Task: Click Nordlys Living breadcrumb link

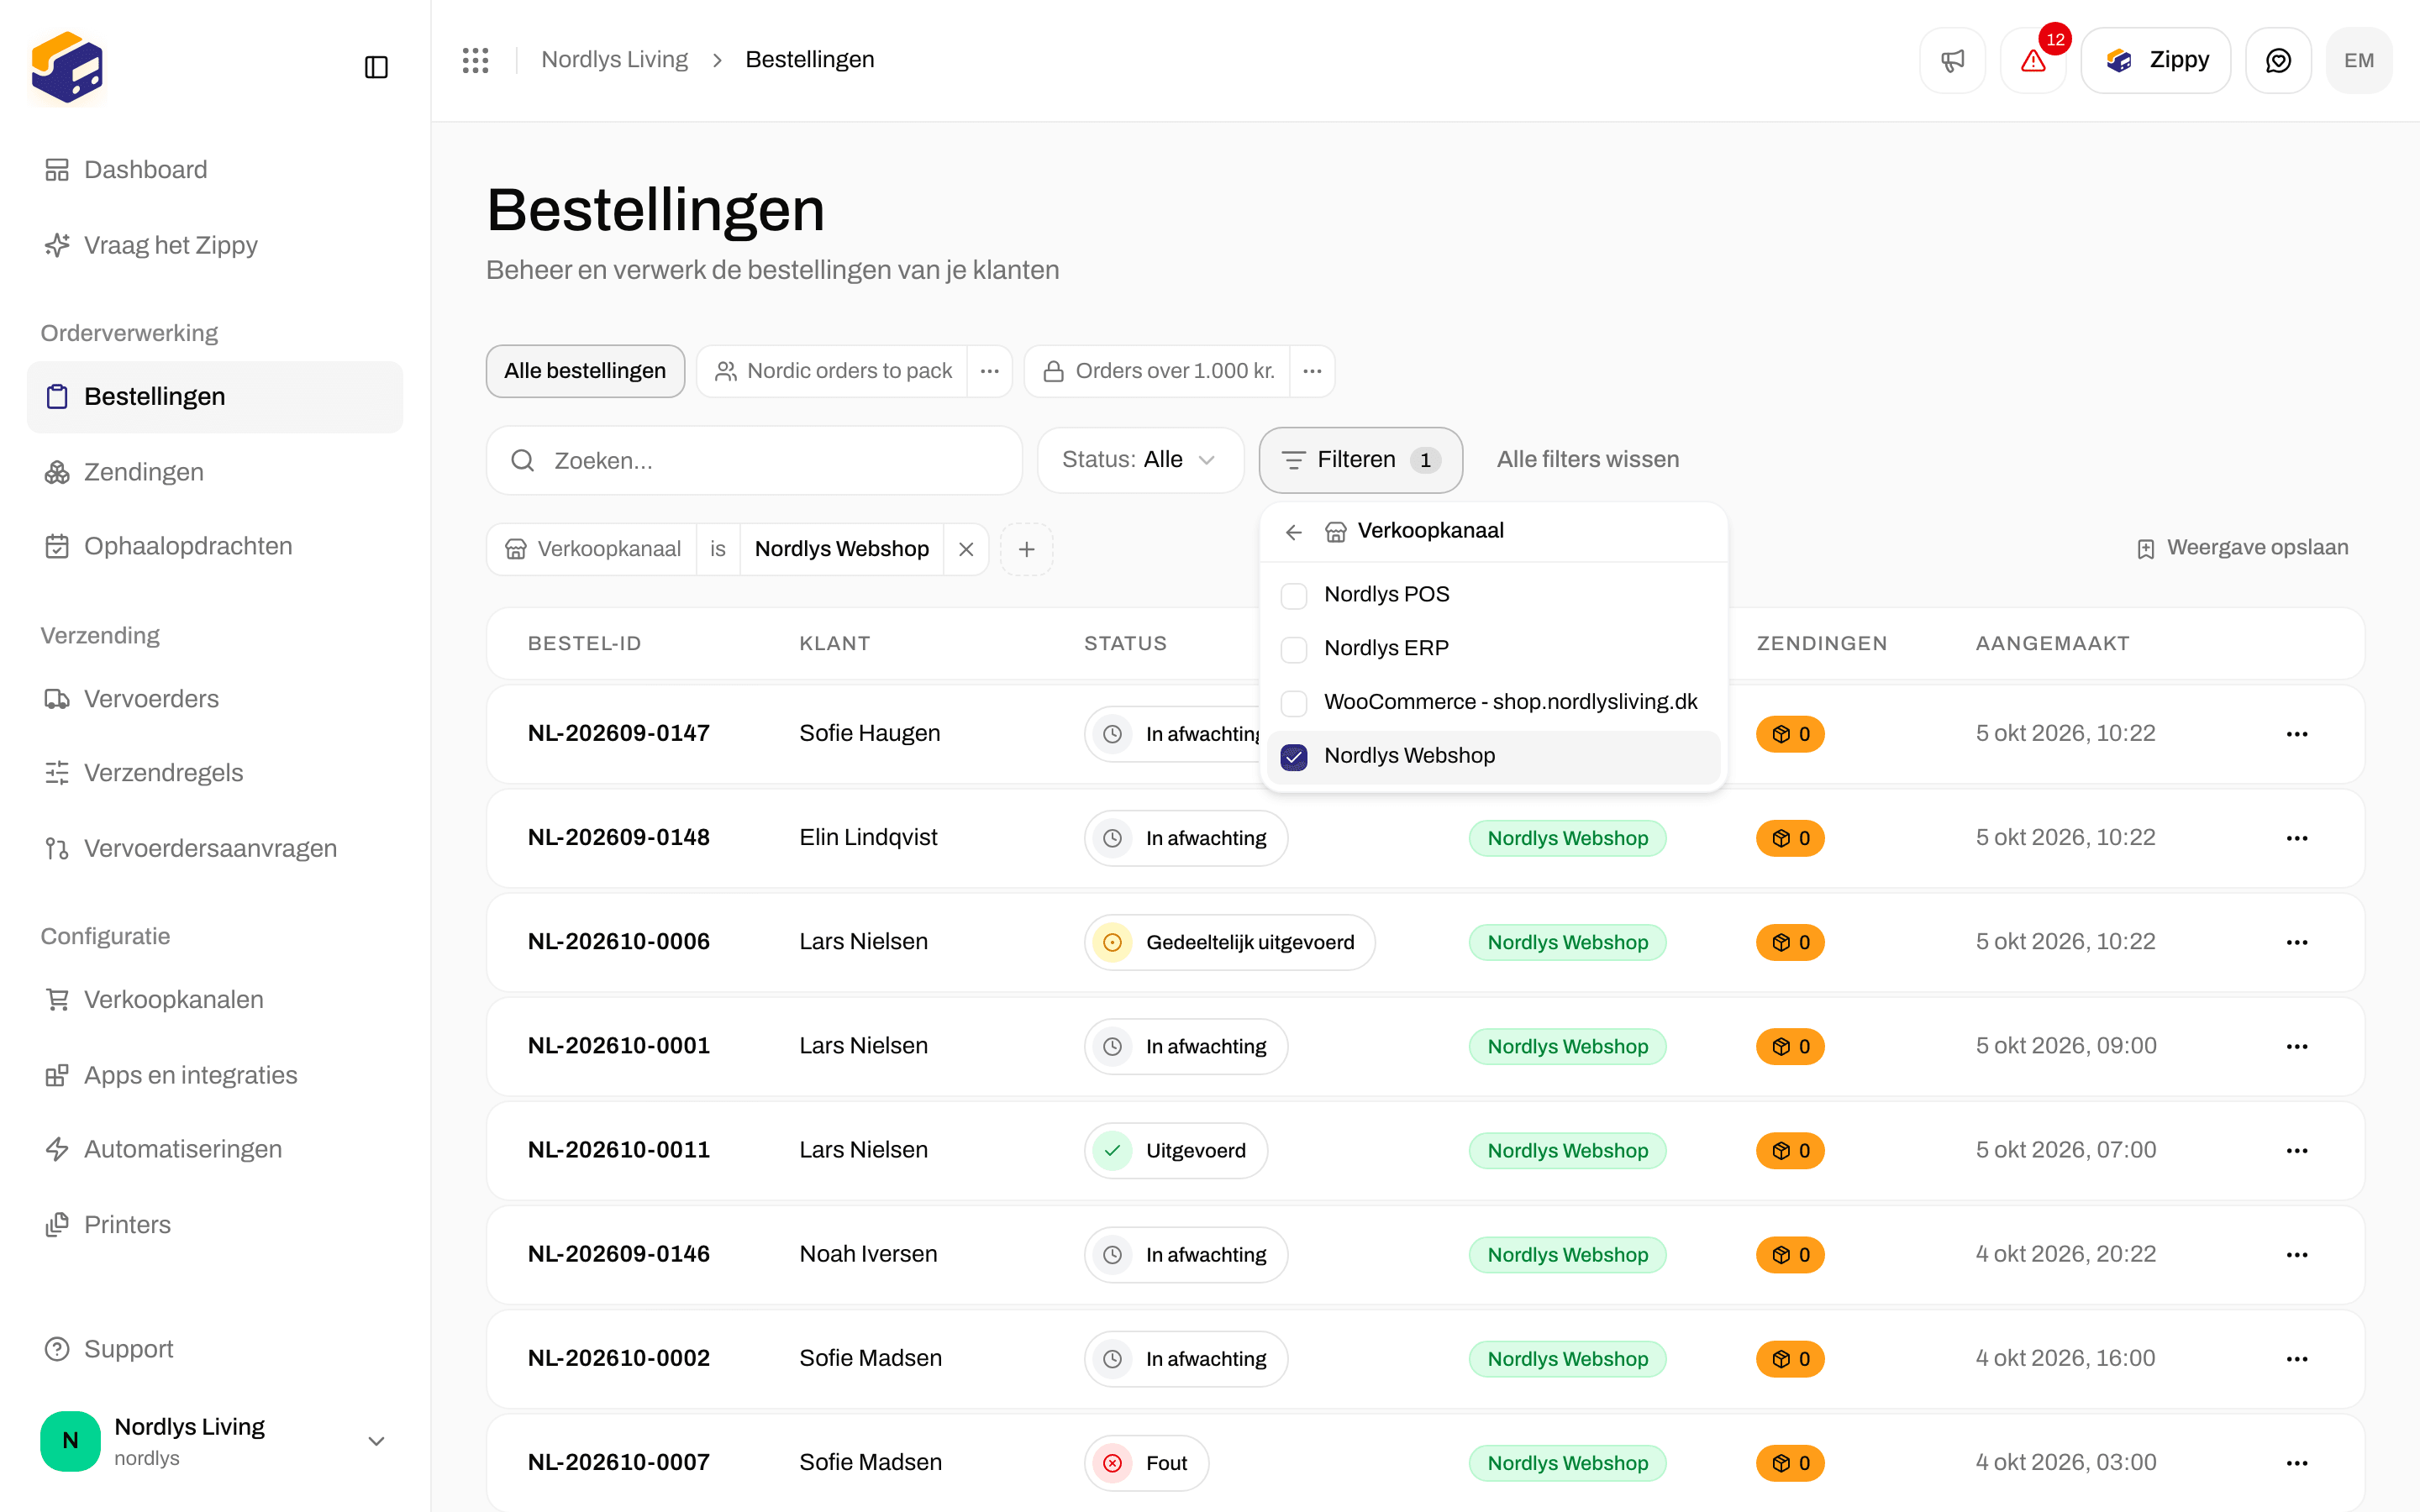Action: 614,60
